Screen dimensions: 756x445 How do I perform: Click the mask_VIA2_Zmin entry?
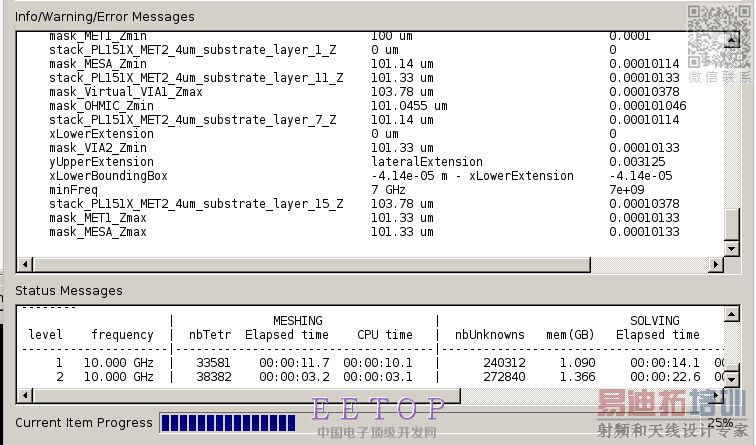pyautogui.click(x=98, y=148)
